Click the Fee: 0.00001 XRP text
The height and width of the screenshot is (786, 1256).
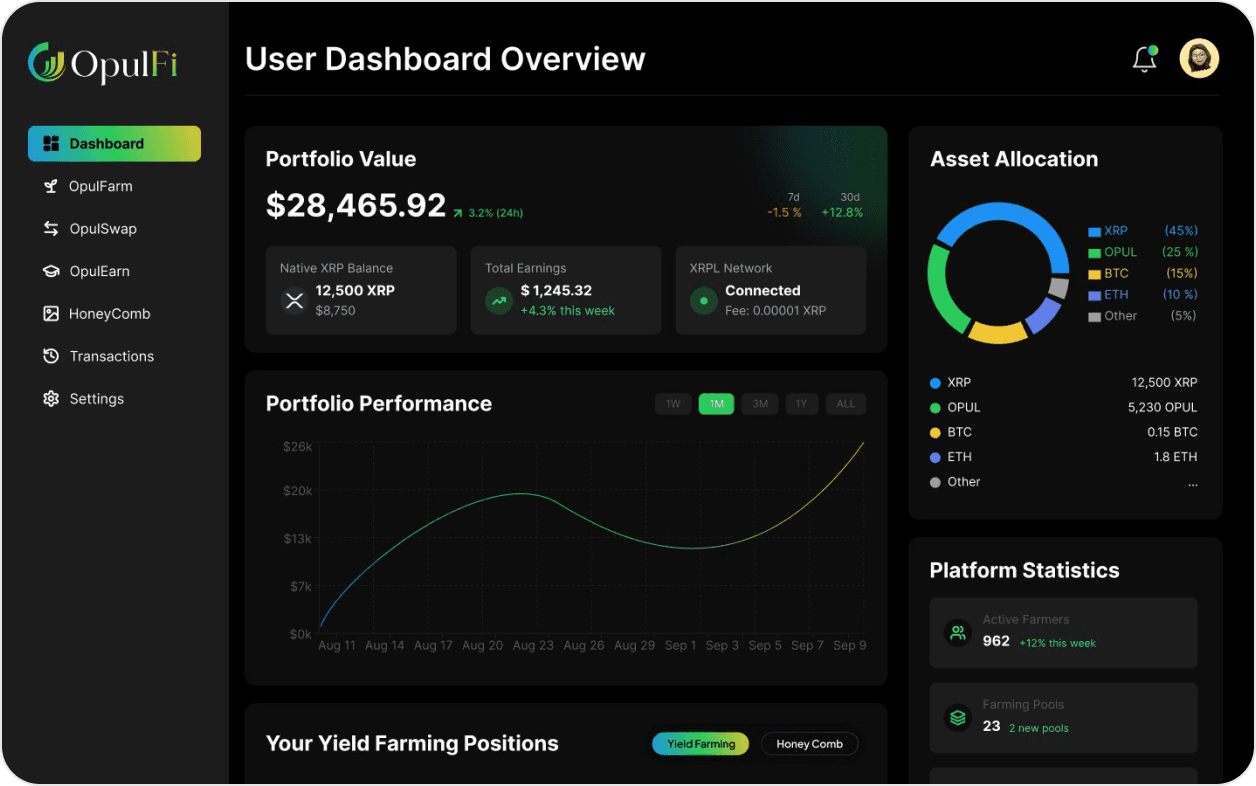(x=776, y=311)
